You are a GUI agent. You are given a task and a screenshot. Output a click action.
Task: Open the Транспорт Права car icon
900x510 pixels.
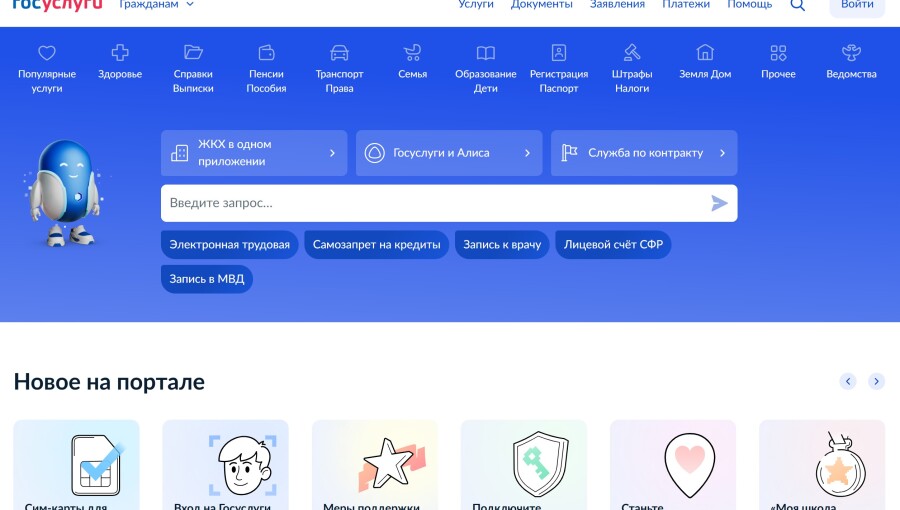pyautogui.click(x=339, y=53)
